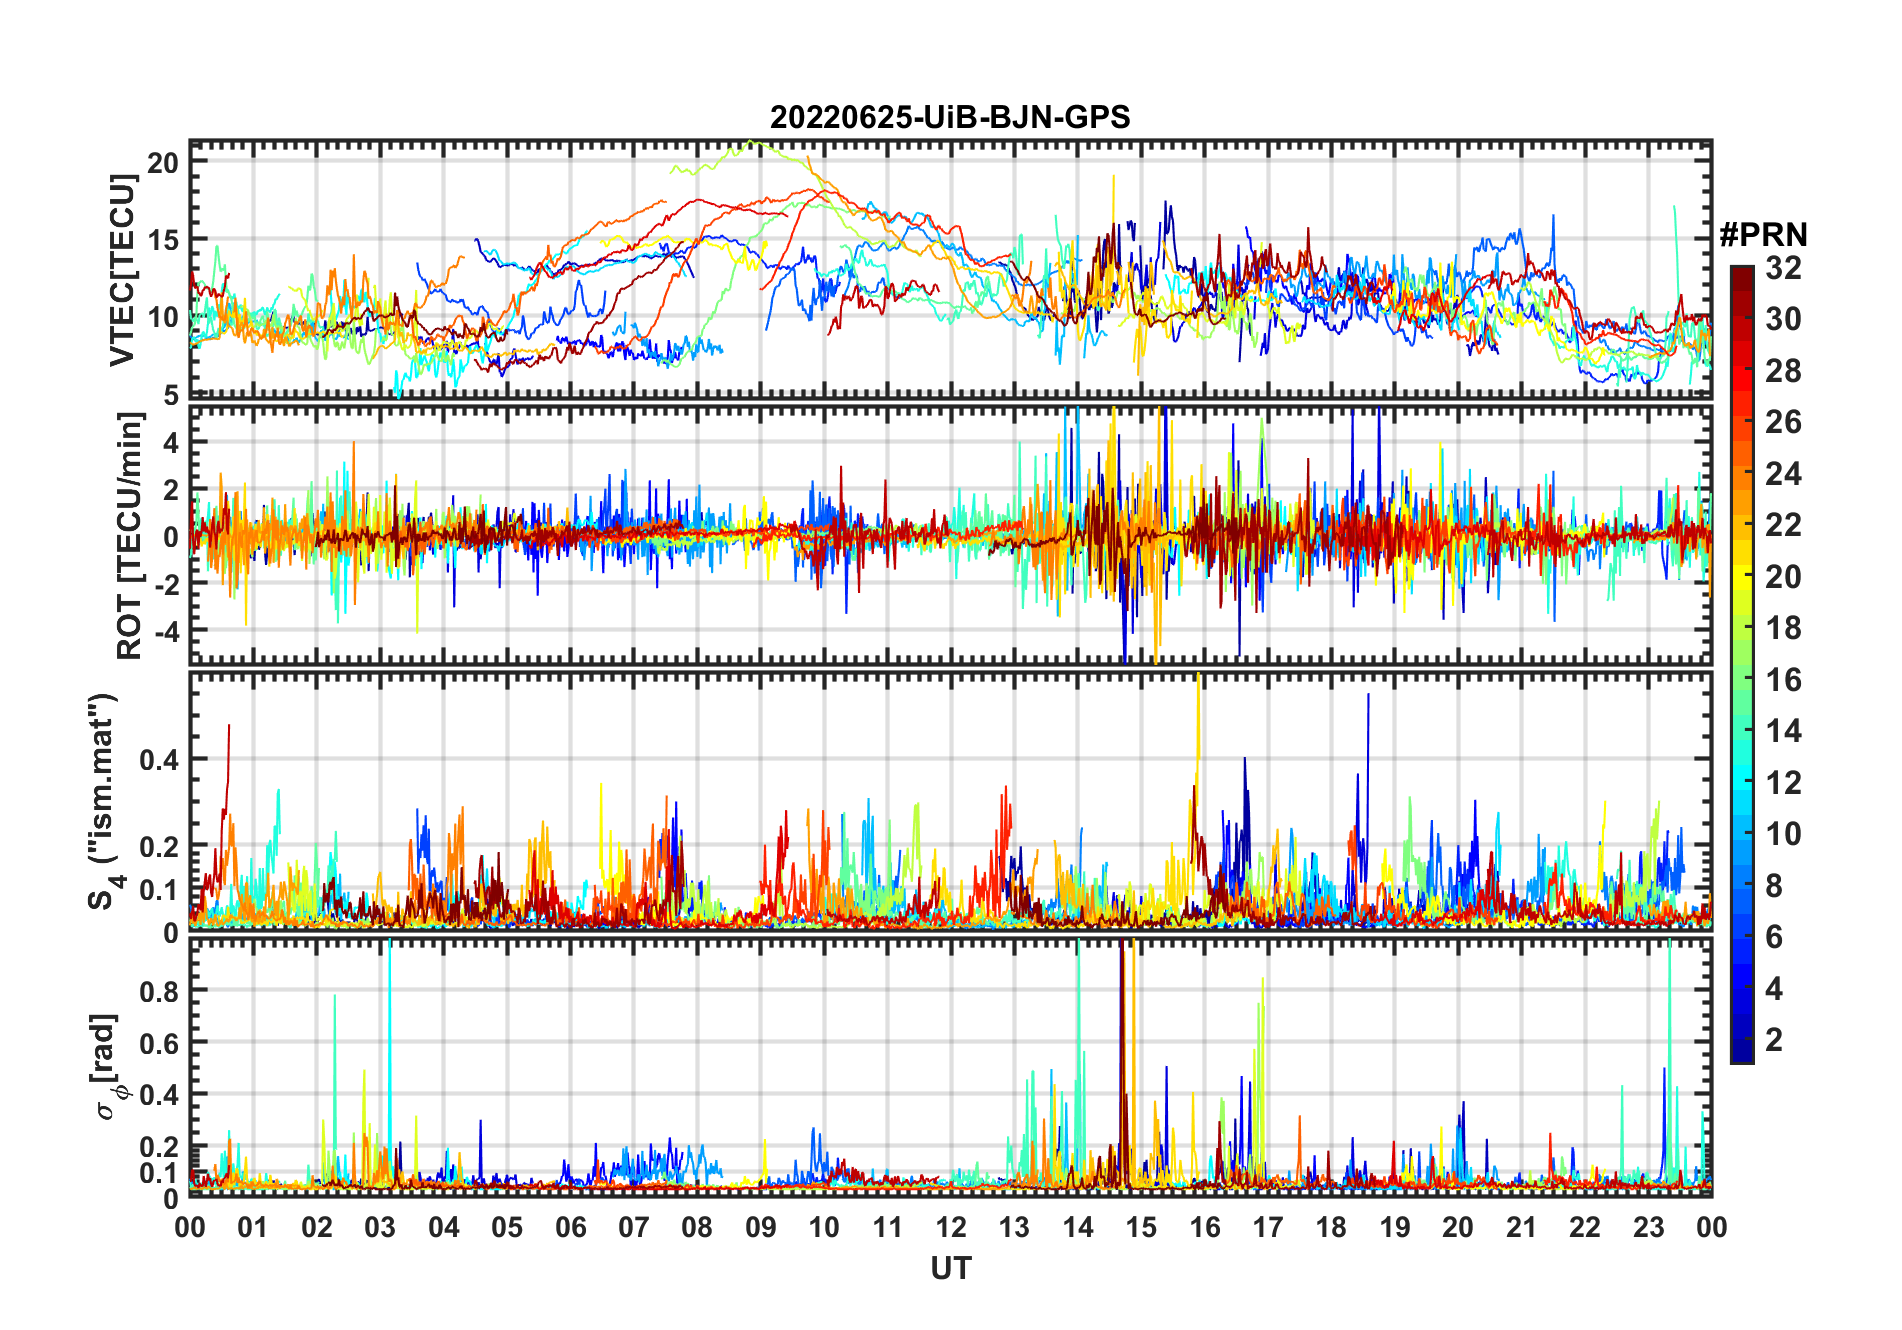The width and height of the screenshot is (1902, 1330).
Task: Click x-axis tick label 09
Action: click(761, 1227)
